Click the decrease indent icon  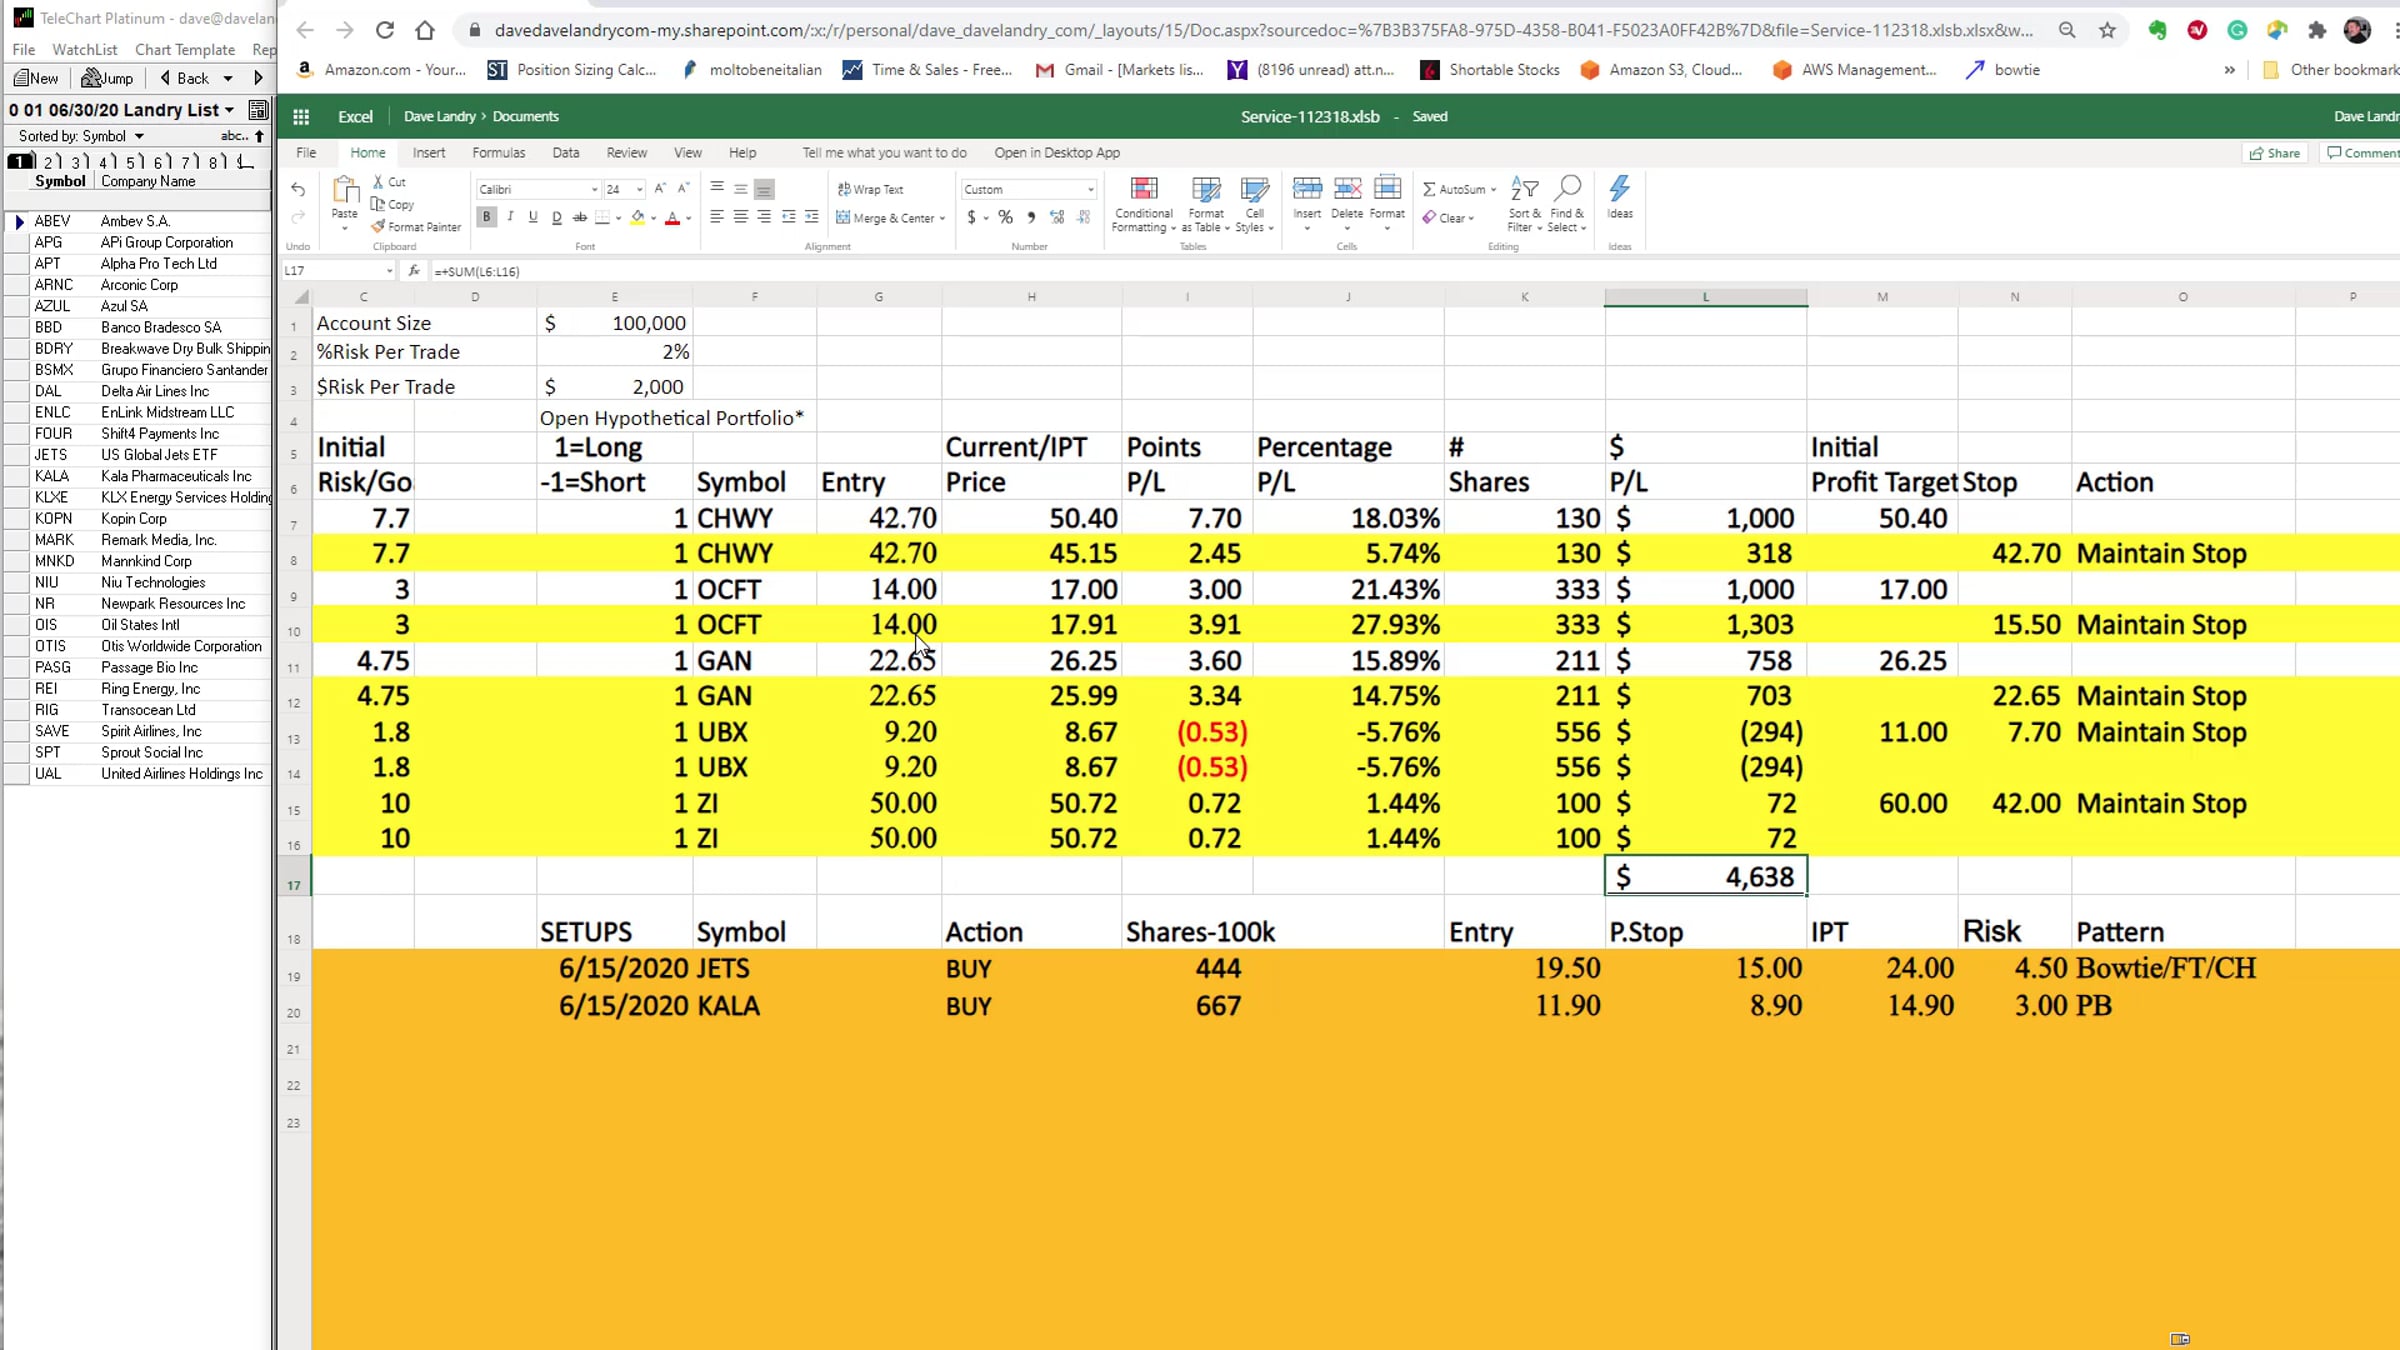[x=788, y=217]
